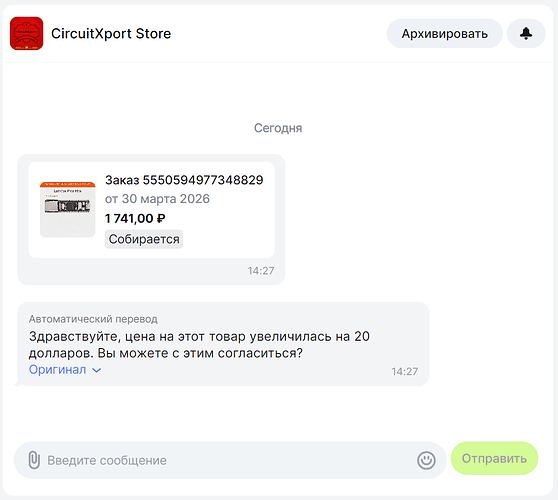Click the order price 1 741,00 ₽
Image resolution: width=558 pixels, height=500 pixels.
click(x=135, y=218)
